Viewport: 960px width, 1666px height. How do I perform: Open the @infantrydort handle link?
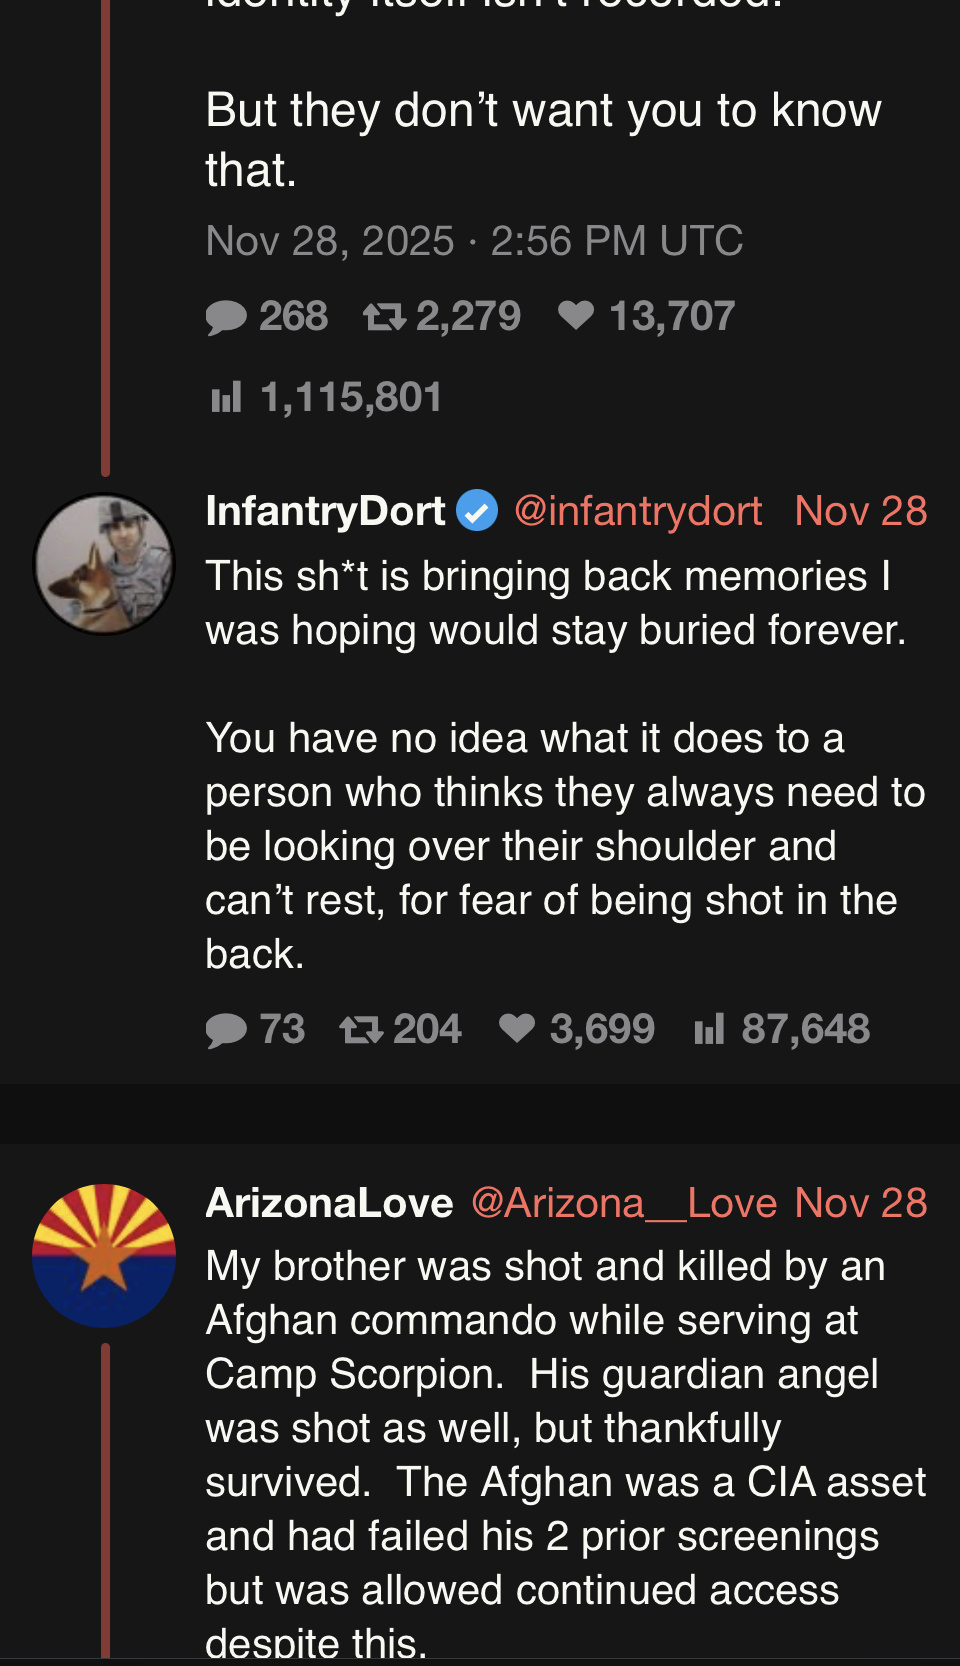pos(638,511)
